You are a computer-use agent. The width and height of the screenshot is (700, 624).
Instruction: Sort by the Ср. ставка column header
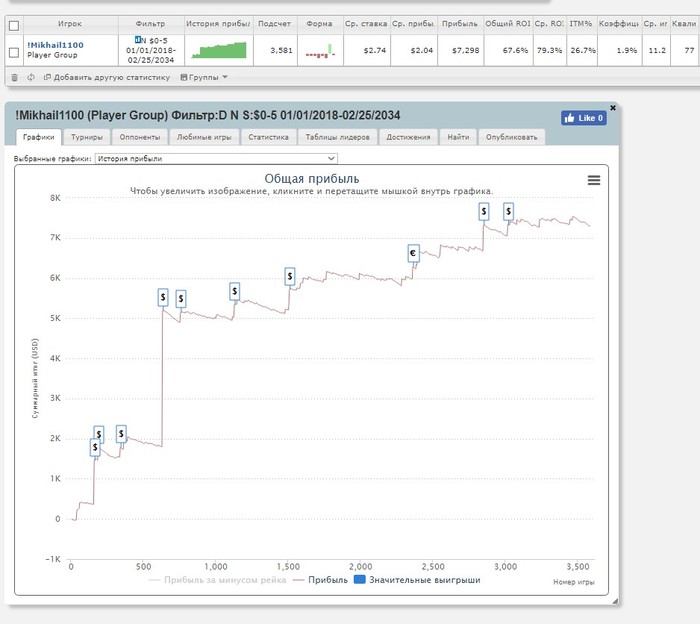(366, 24)
